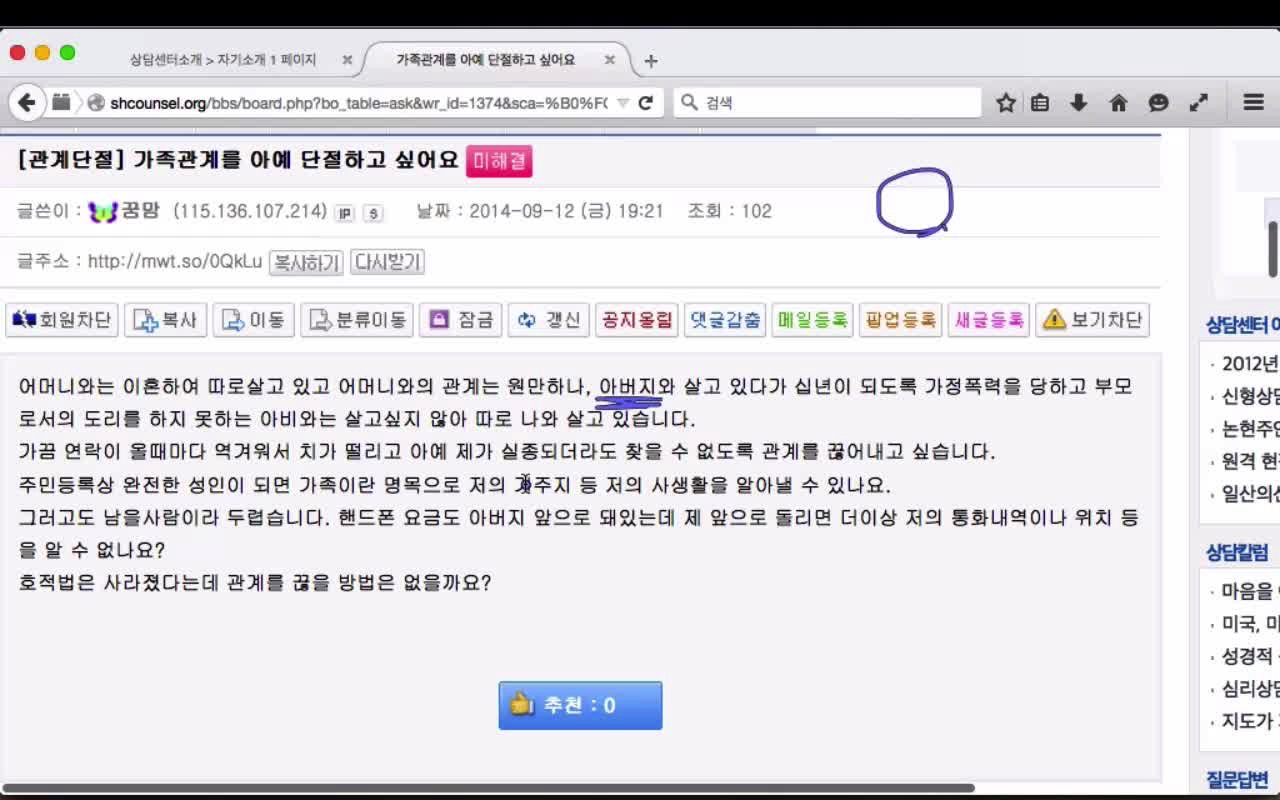Select the 가족관계를 아예 단절하고 싶어요 tab

[x=486, y=60]
